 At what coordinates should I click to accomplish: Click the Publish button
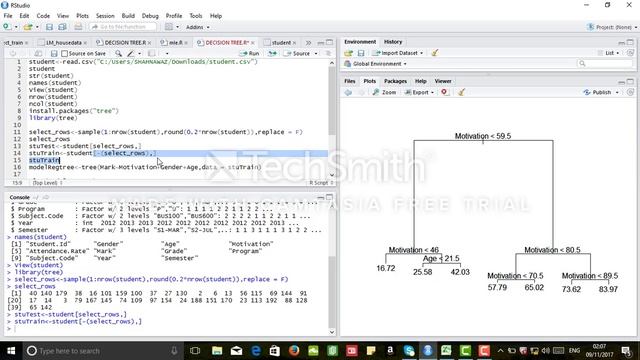pos(598,93)
